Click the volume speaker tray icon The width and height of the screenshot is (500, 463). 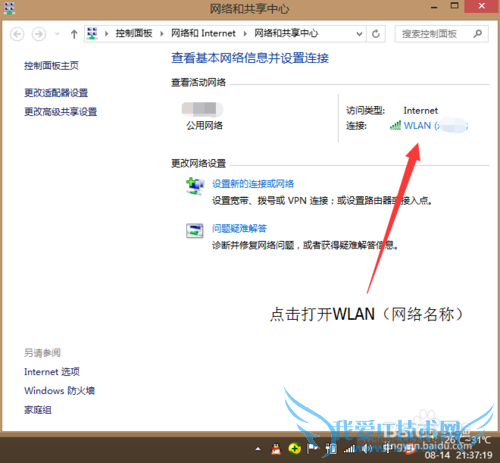tap(367, 449)
